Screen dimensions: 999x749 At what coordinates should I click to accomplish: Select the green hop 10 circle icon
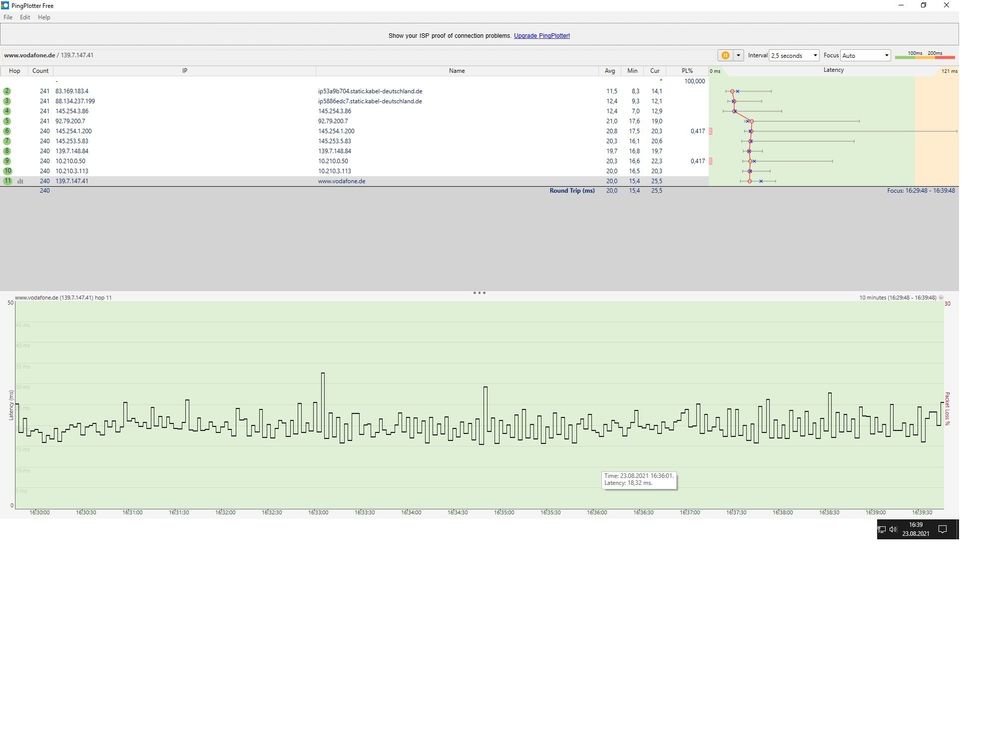pos(7,171)
